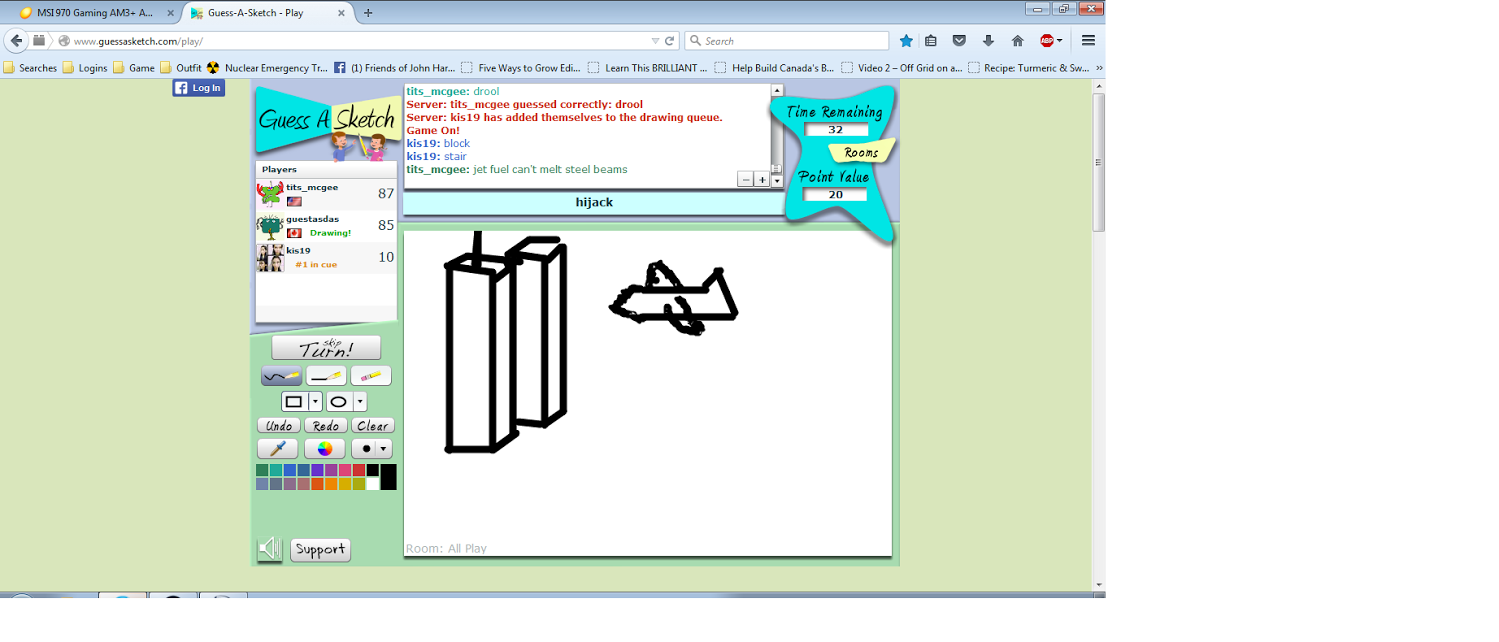Open the ellipse fill options dropdown
Screen dimensions: 1499x642
pos(360,400)
